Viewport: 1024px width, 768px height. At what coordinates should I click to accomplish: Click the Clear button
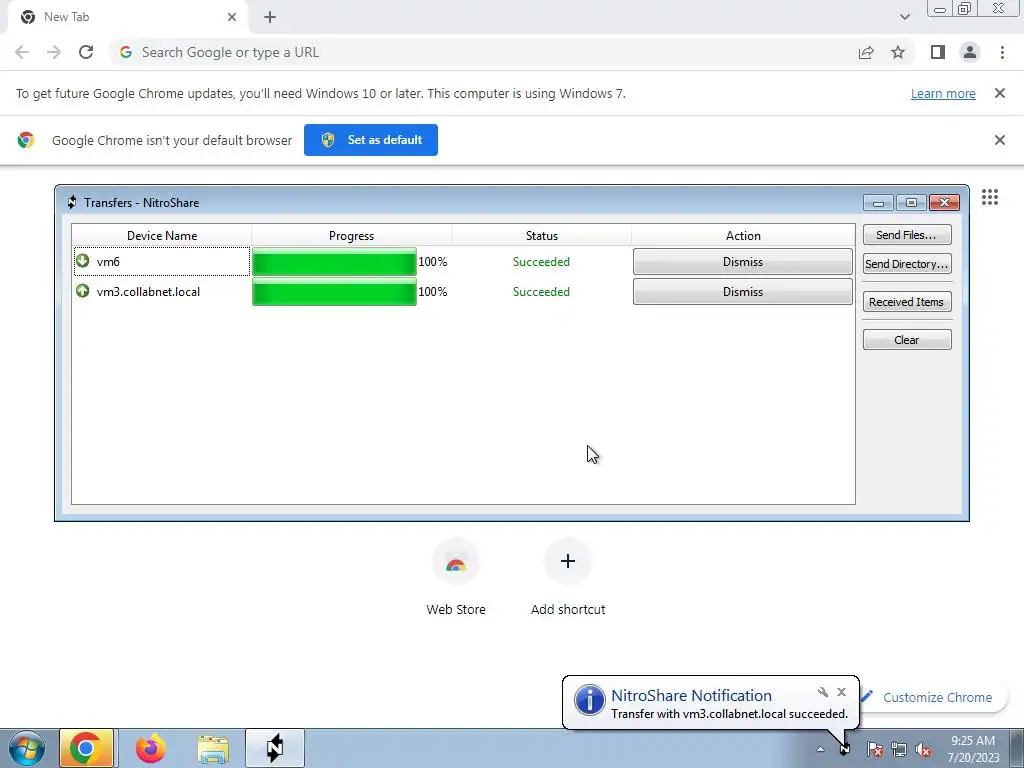(906, 340)
